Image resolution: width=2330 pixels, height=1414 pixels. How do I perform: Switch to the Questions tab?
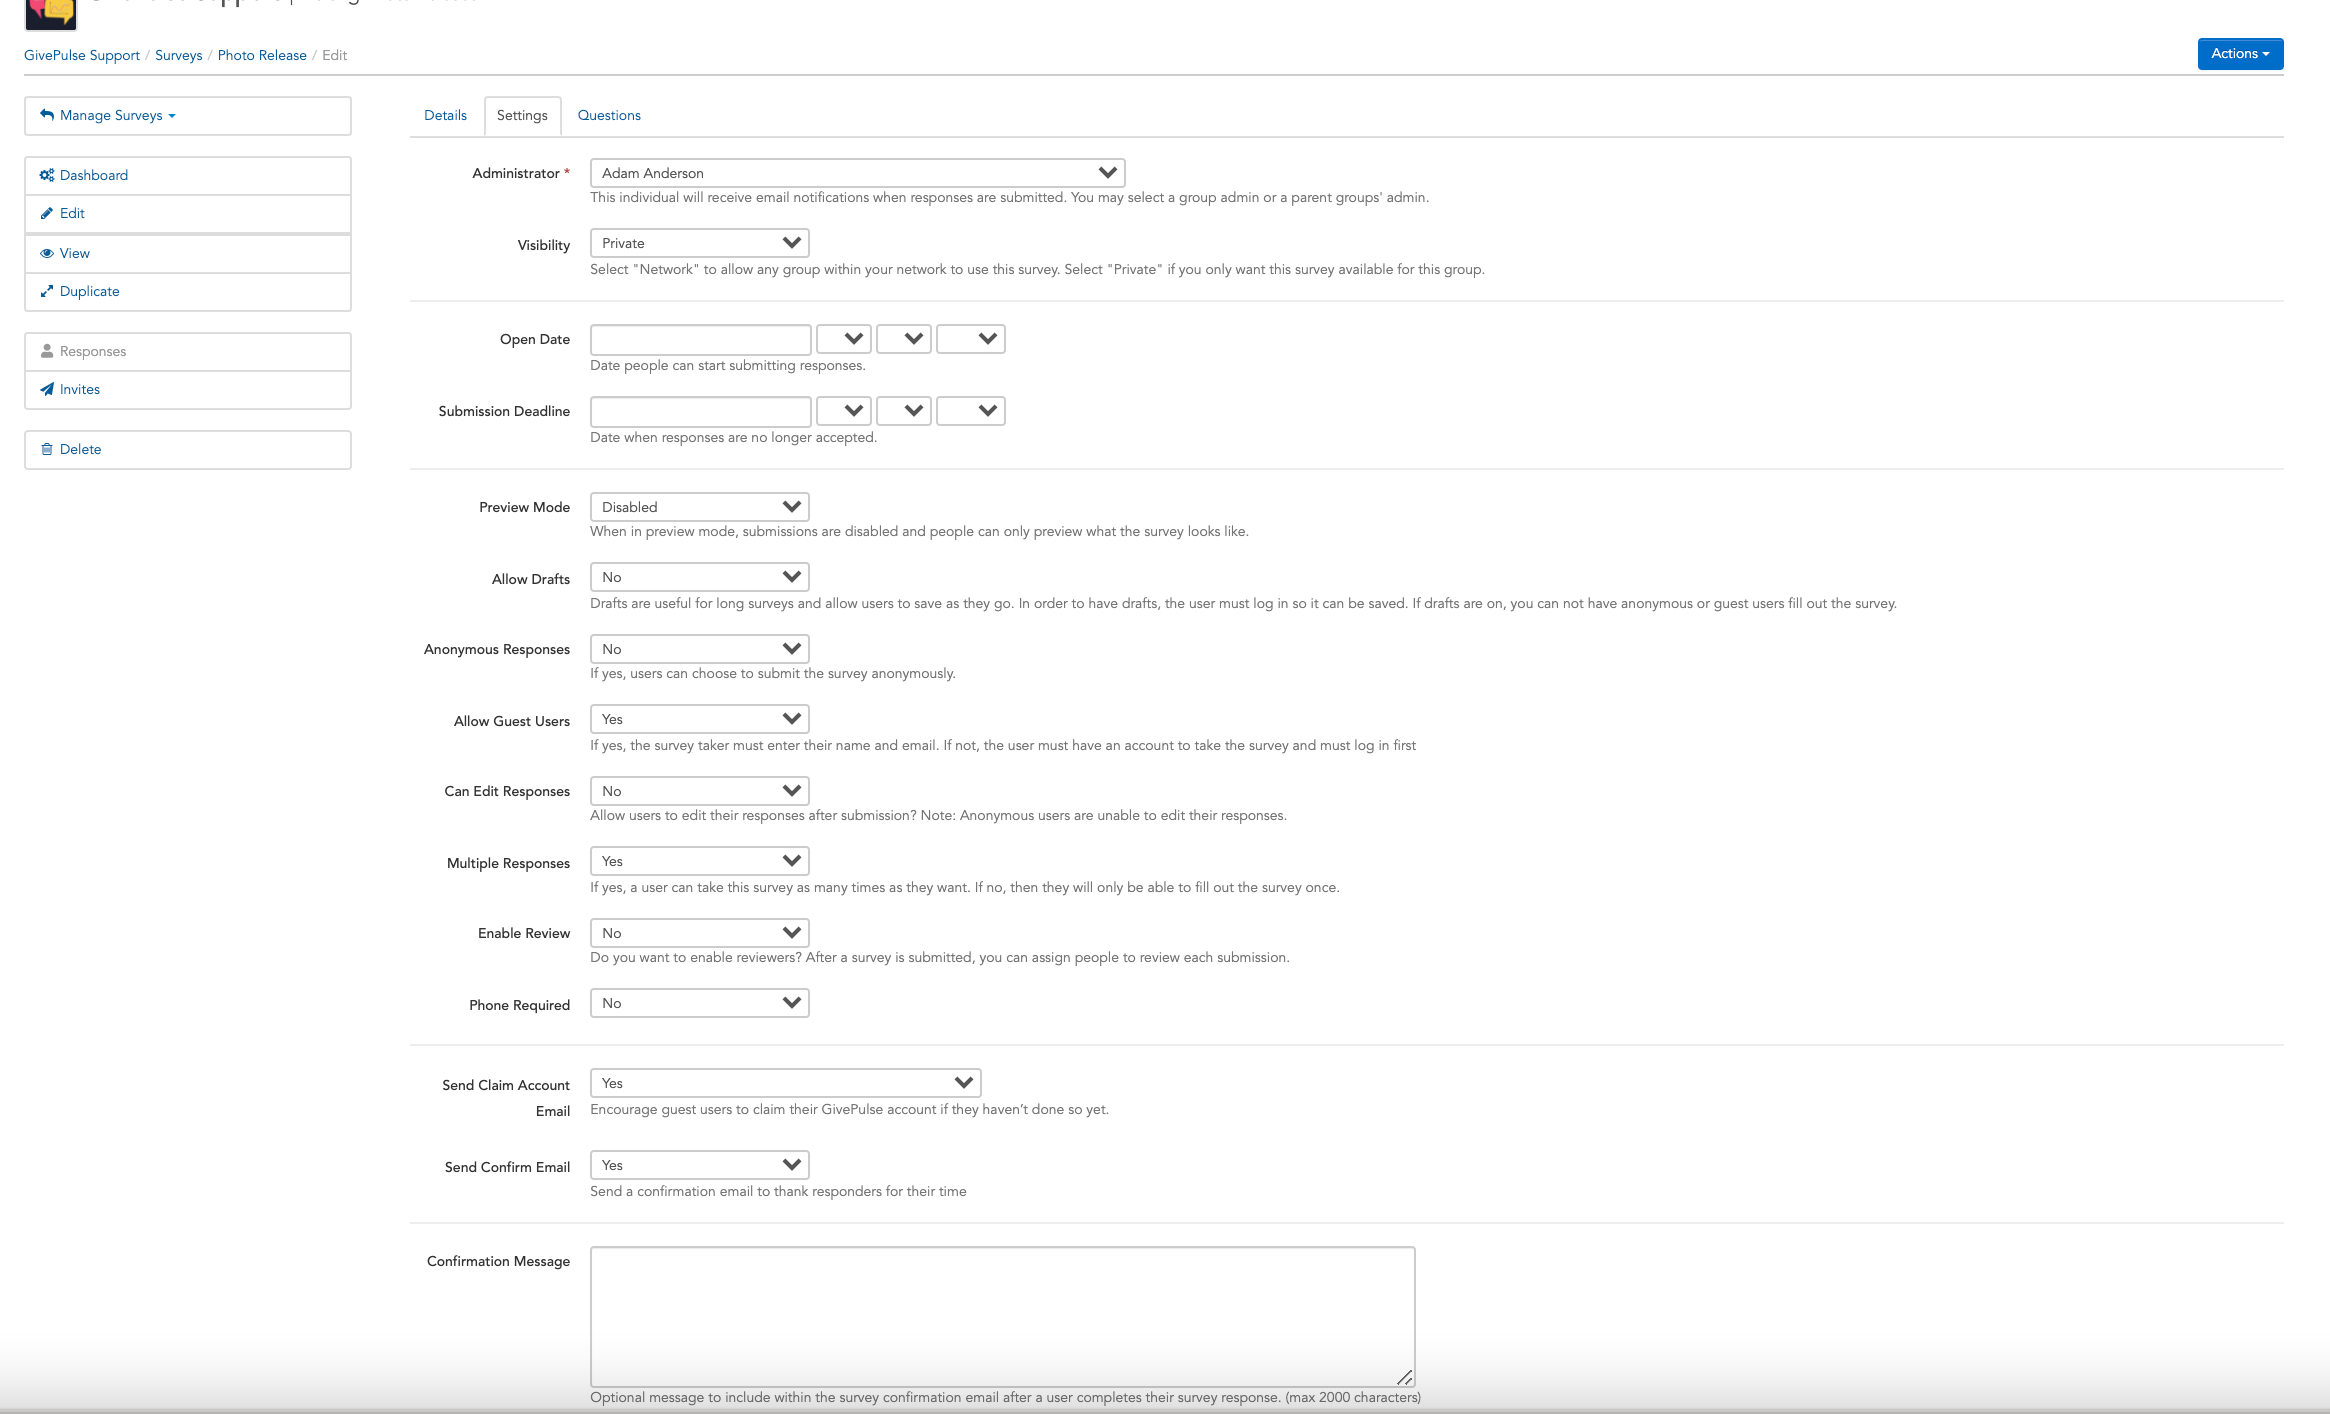point(609,115)
